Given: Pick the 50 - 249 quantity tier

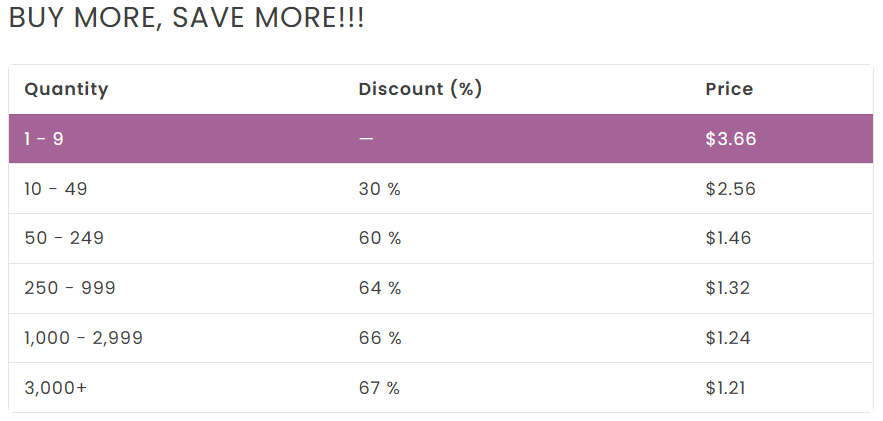Looking at the screenshot, I should [64, 238].
